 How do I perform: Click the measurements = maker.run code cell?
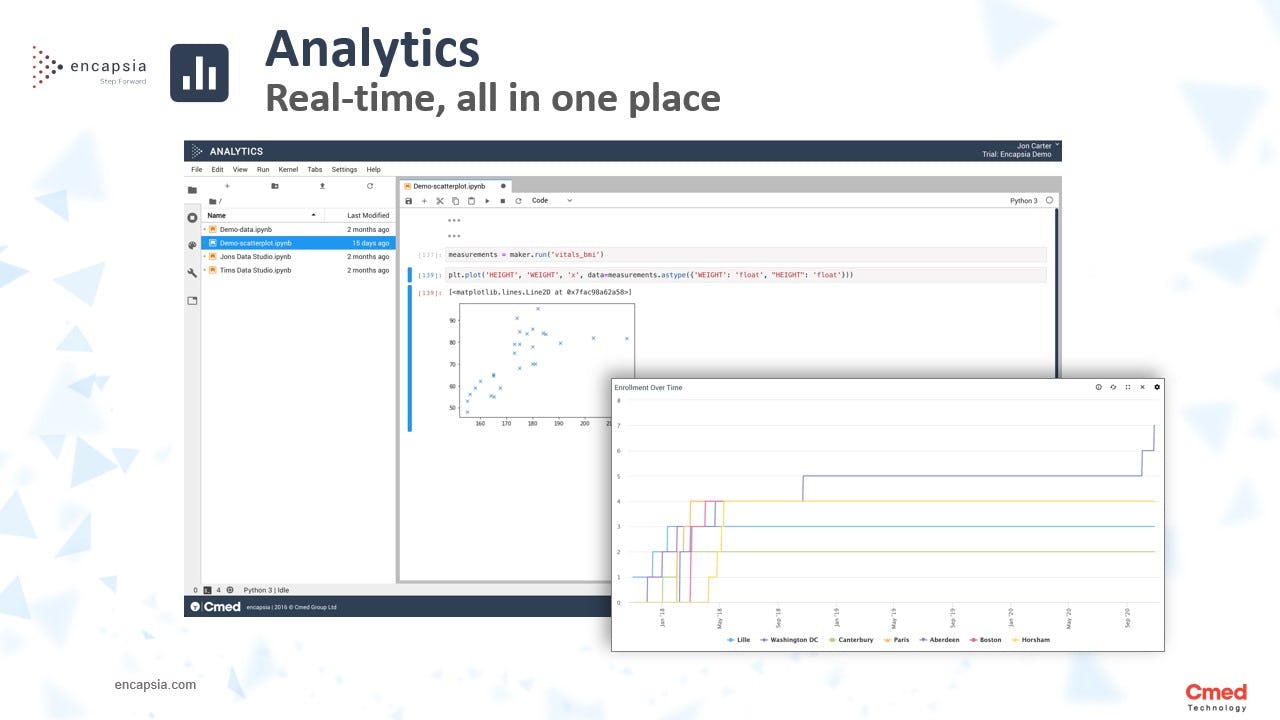746,255
